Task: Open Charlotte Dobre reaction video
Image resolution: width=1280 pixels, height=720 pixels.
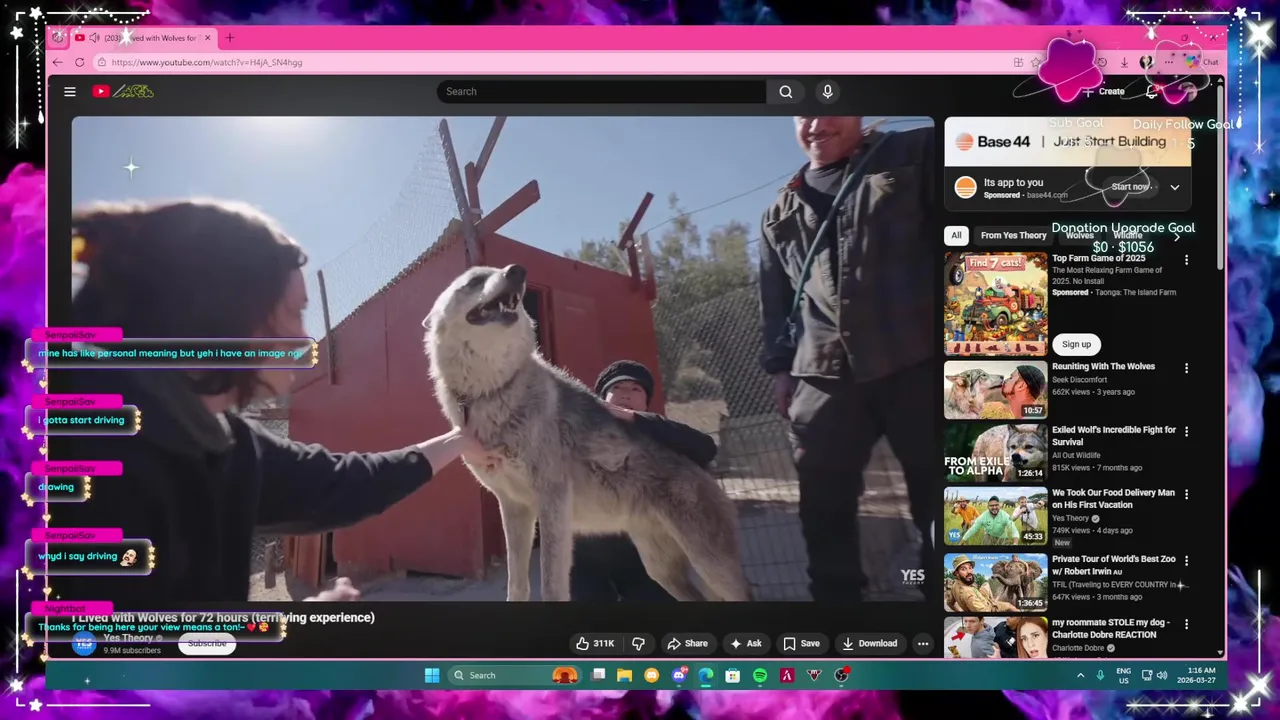Action: [x=996, y=638]
